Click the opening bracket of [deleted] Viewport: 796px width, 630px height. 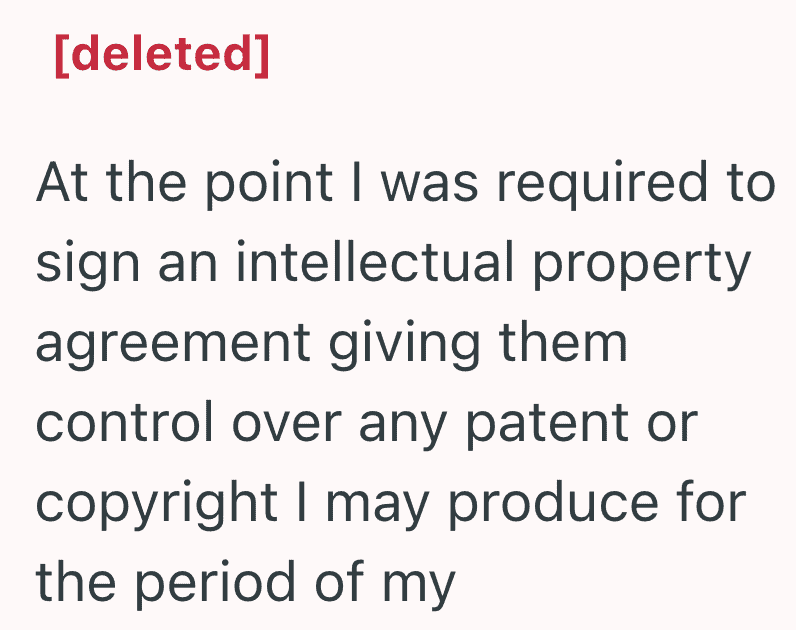[62, 56]
